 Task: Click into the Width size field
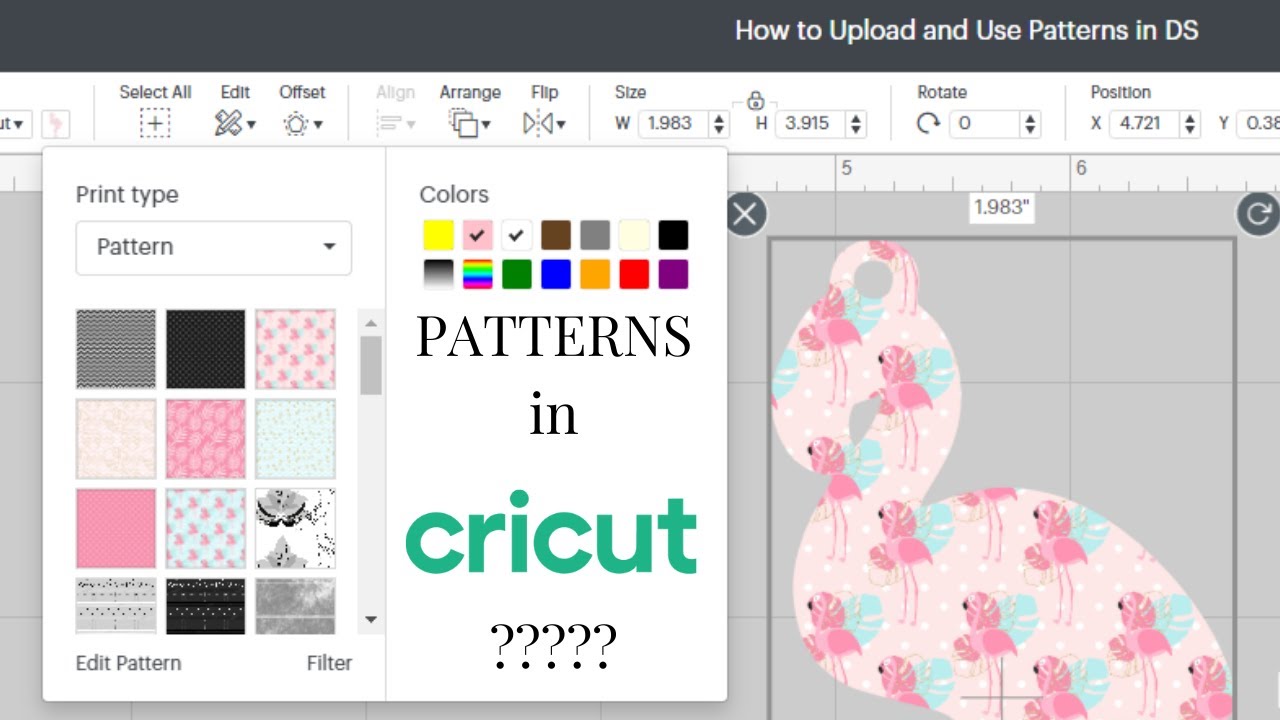(x=671, y=124)
